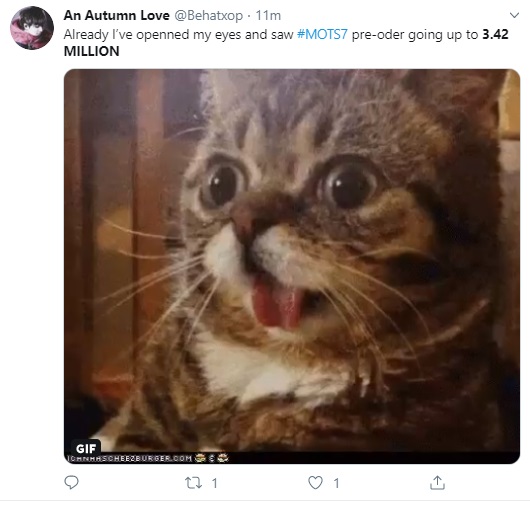Play the surprised cat GIF

coord(292,266)
